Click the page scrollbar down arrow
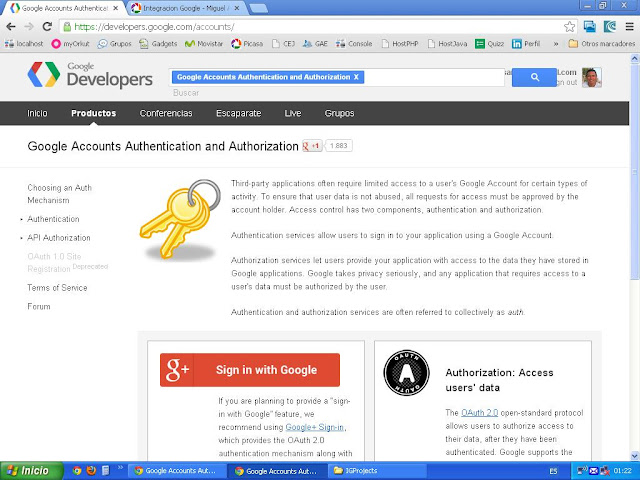Image resolution: width=640 pixels, height=480 pixels. click(x=635, y=456)
